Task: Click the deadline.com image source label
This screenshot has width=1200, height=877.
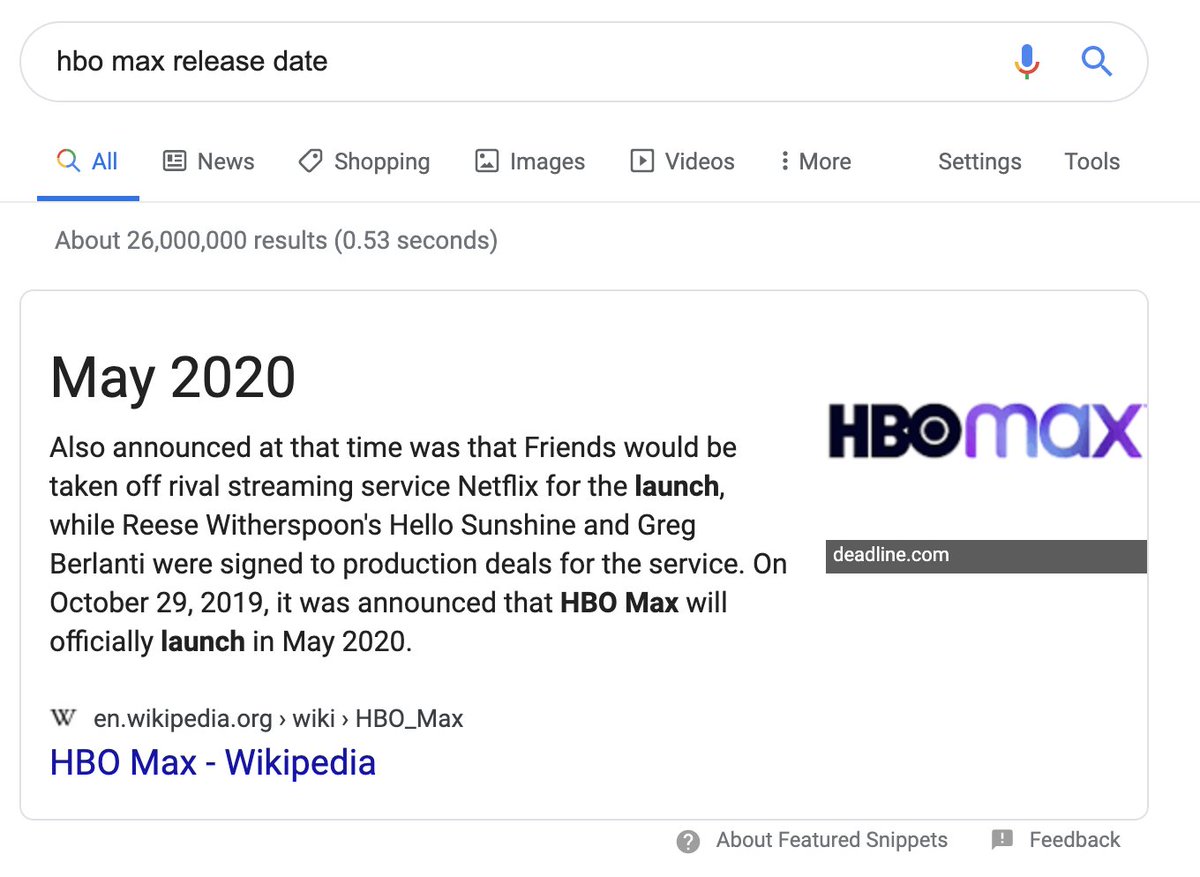Action: point(986,556)
